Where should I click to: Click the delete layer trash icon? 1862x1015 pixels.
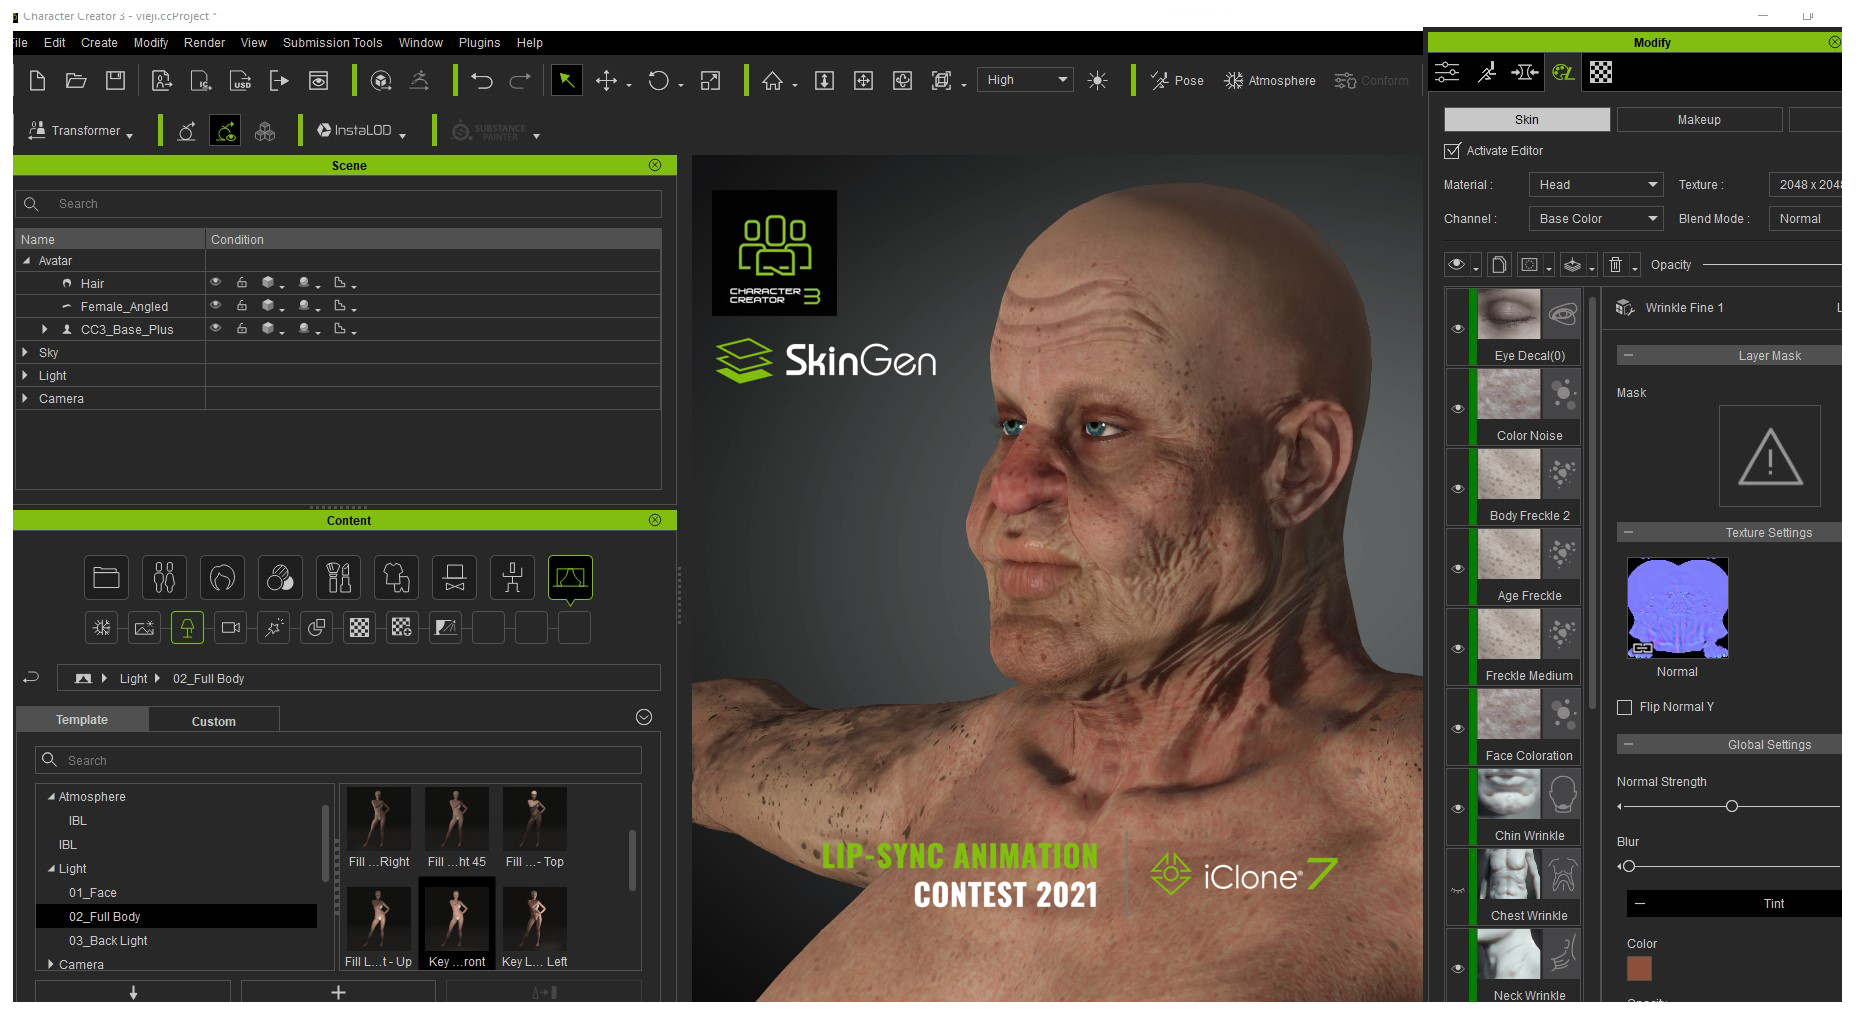point(1615,265)
